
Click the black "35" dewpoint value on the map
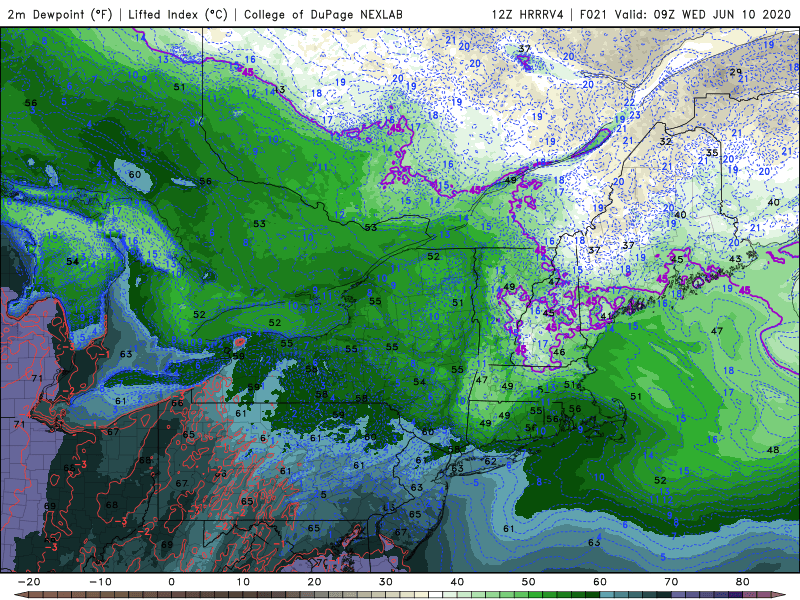coord(712,153)
